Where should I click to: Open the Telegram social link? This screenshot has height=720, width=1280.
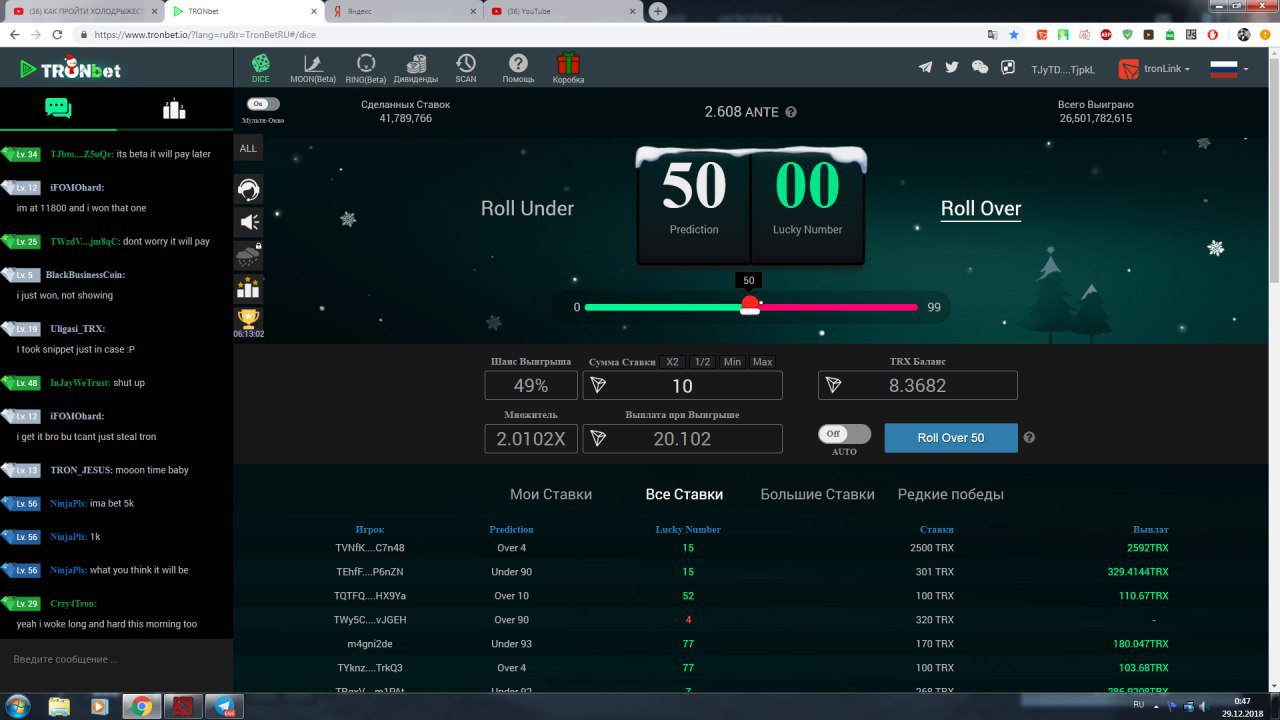click(925, 68)
